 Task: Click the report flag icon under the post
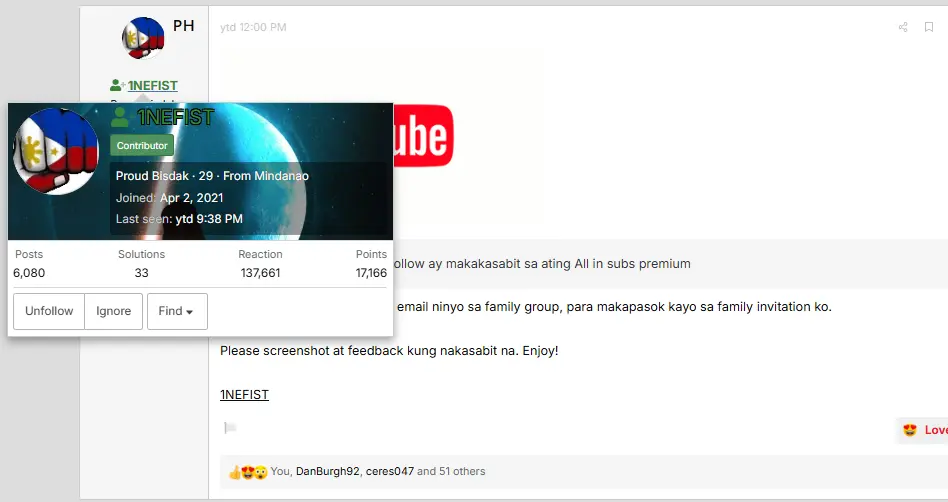click(230, 428)
